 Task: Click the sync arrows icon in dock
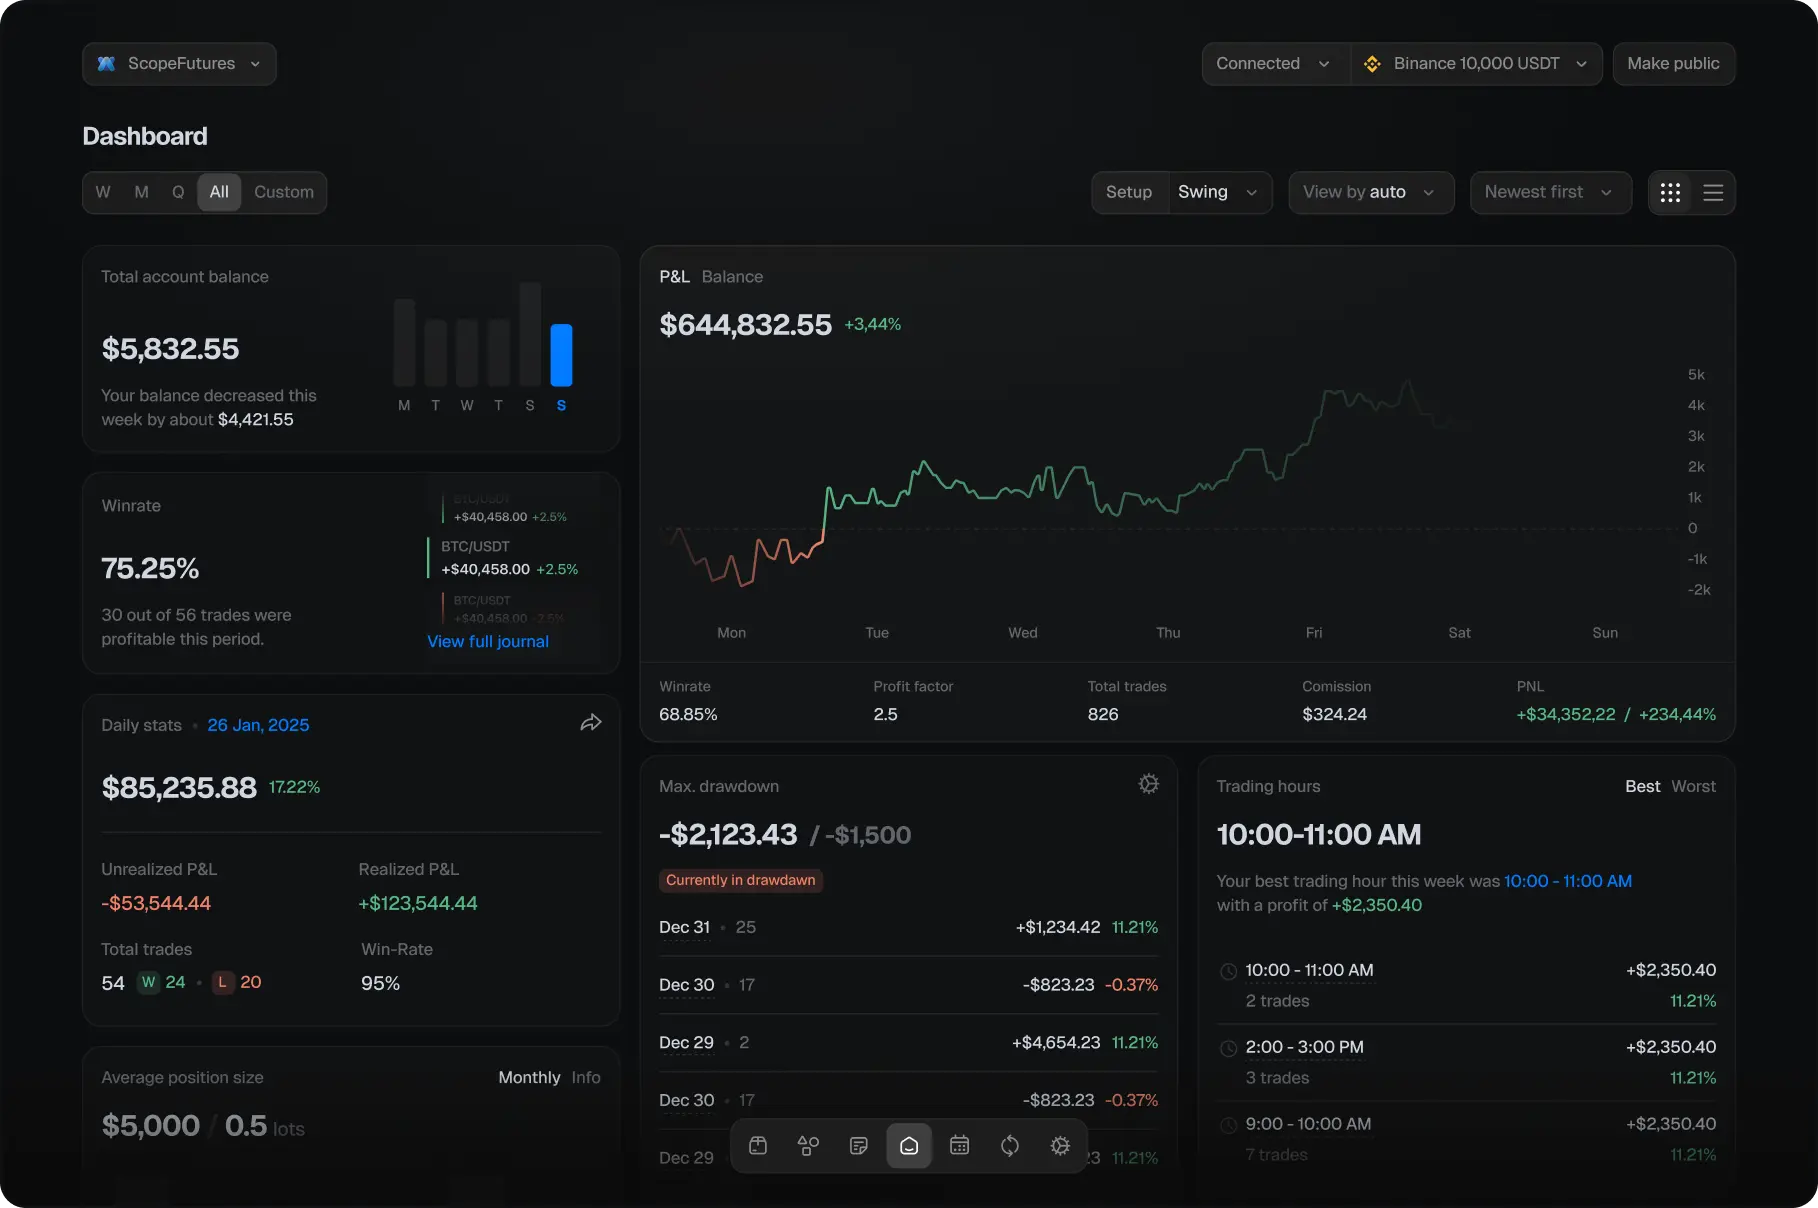(x=1010, y=1145)
